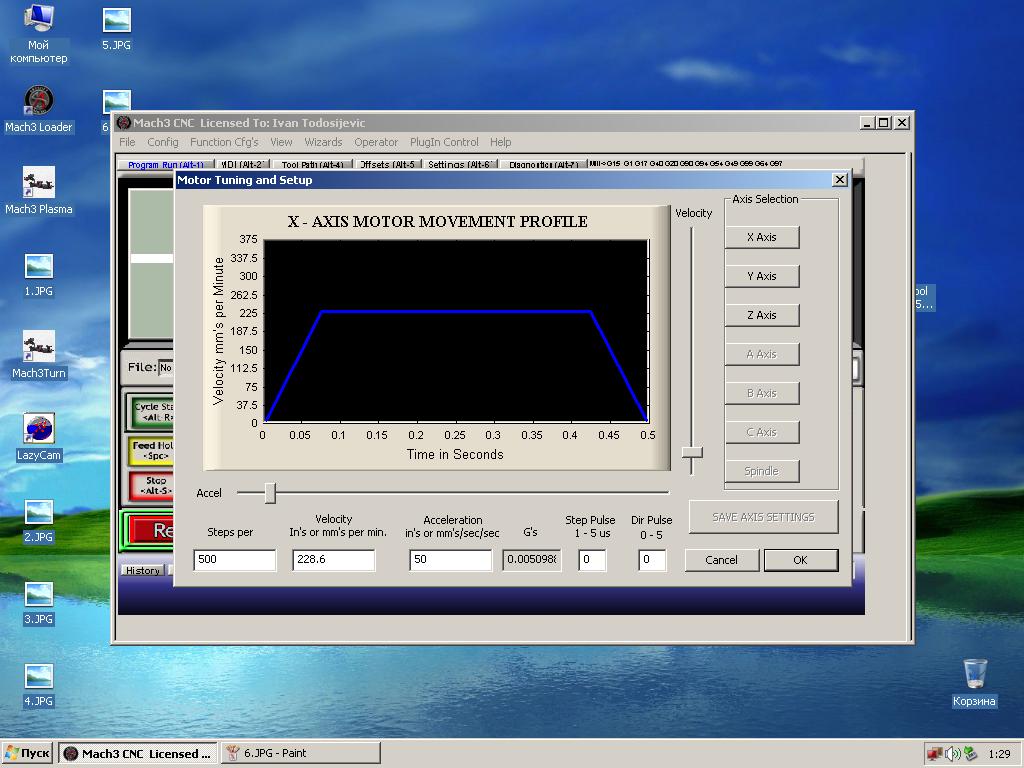This screenshot has width=1024, height=768.
Task: Click the Steps per input field
Action: click(x=234, y=560)
